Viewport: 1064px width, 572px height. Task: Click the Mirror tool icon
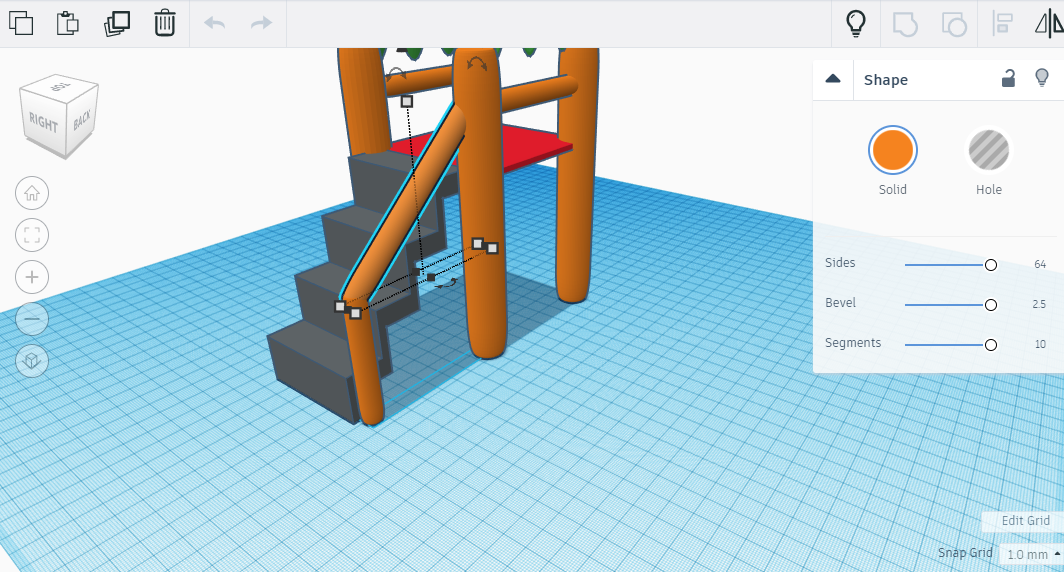(x=1049, y=24)
